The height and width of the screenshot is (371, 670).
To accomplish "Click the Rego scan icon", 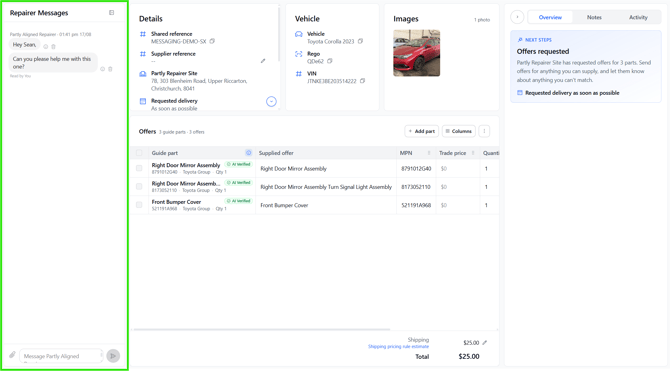I will [x=299, y=54].
